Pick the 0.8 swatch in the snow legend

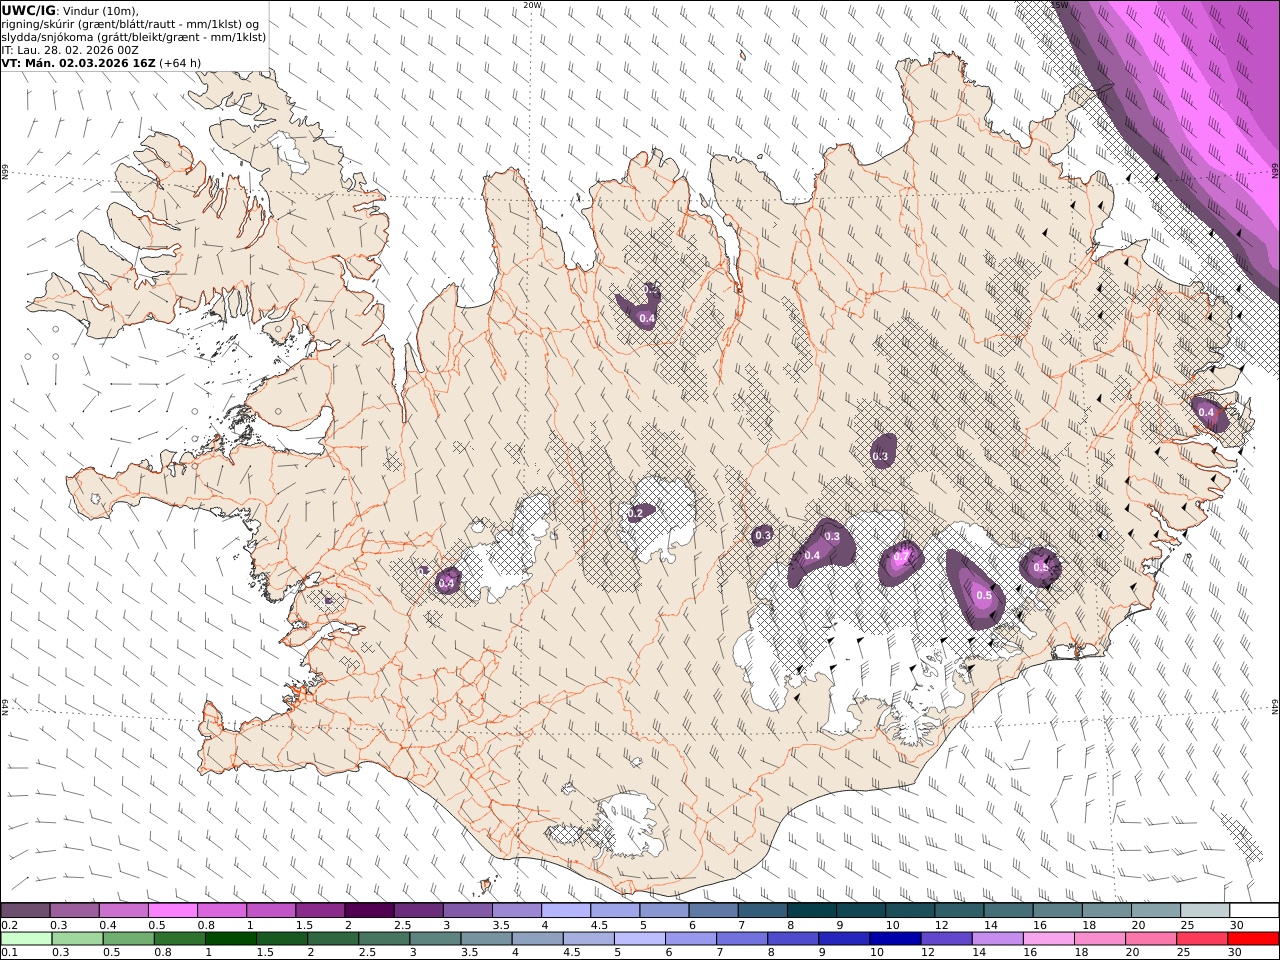click(221, 911)
